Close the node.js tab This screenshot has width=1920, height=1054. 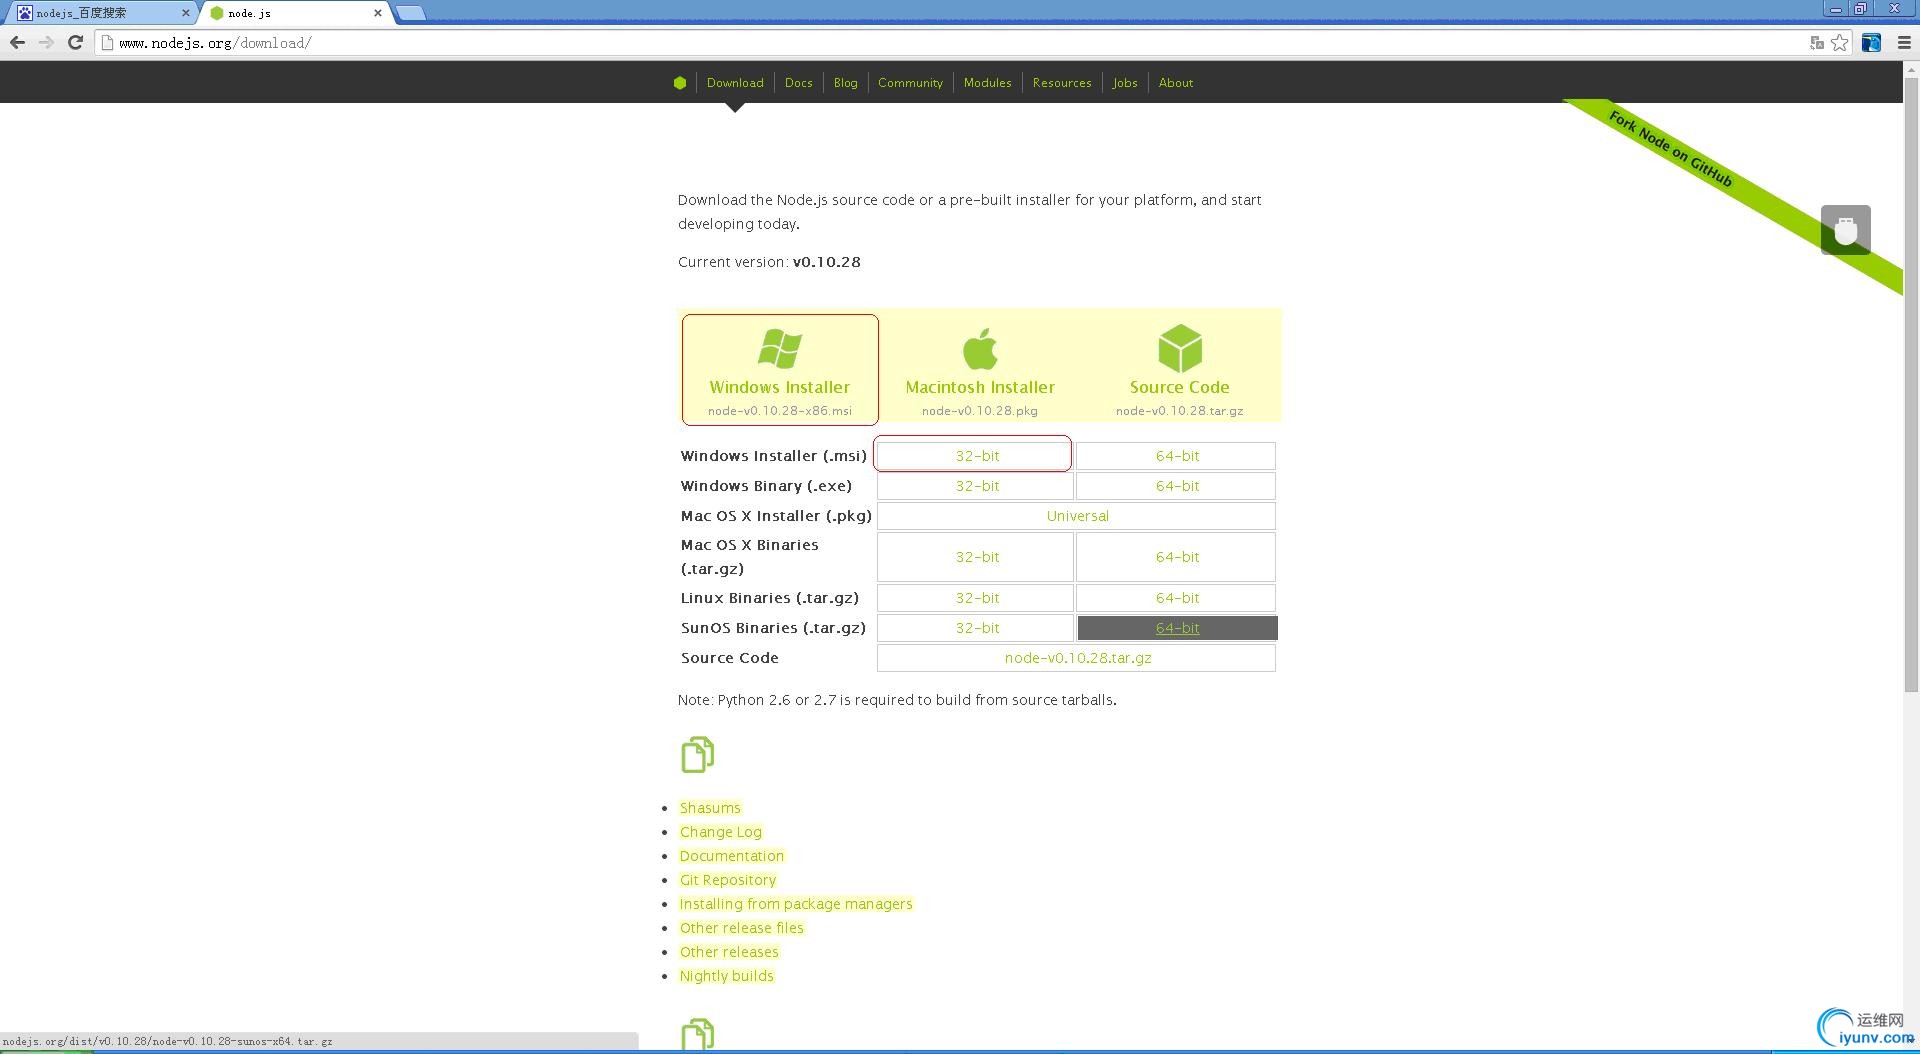pos(378,13)
